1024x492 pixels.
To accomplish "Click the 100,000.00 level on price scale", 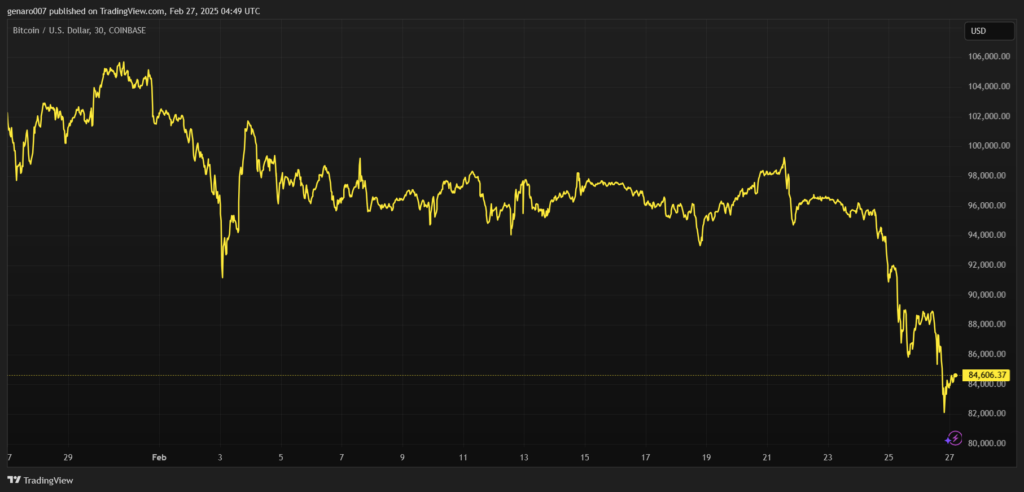I will (986, 146).
